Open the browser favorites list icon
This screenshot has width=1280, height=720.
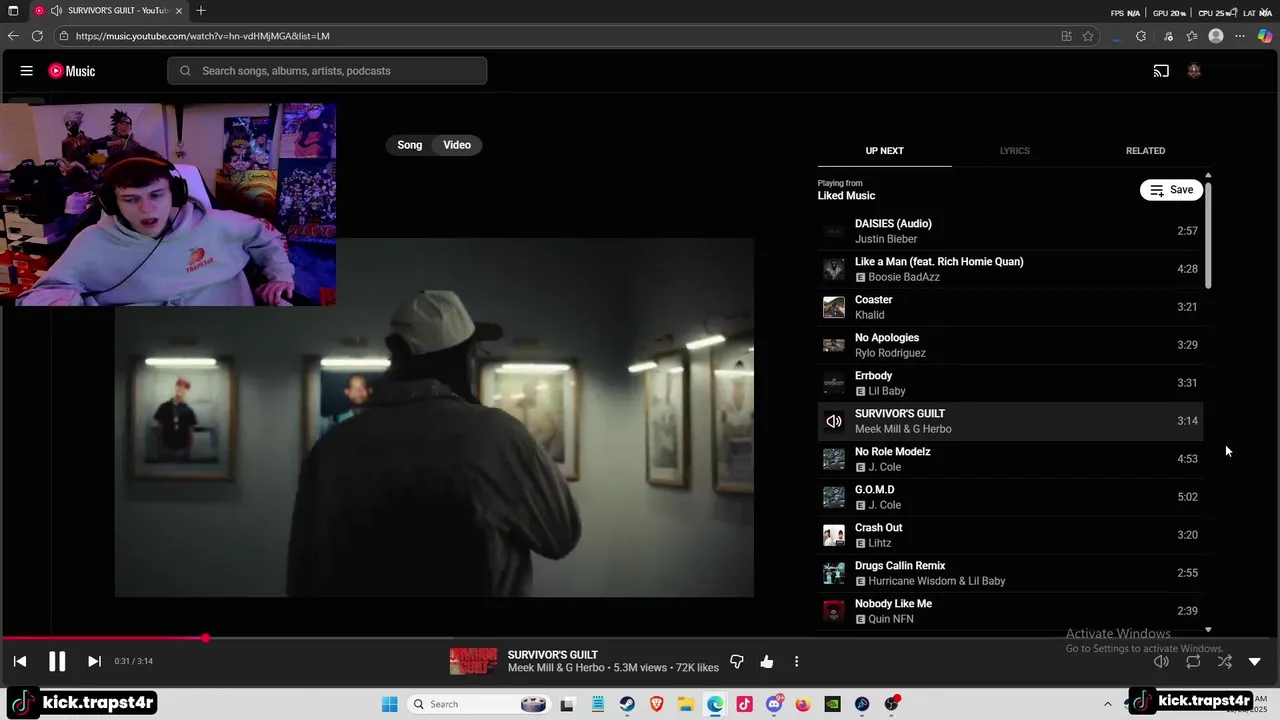(1192, 36)
